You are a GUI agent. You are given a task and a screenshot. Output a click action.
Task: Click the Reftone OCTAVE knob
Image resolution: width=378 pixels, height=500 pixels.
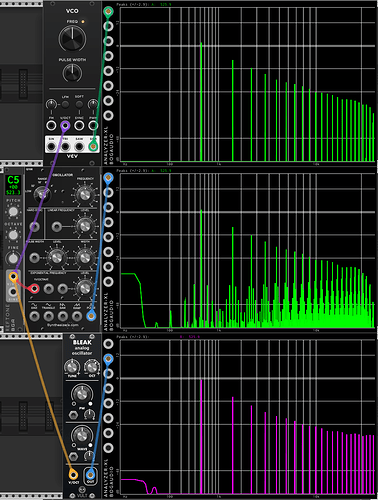coord(13,235)
